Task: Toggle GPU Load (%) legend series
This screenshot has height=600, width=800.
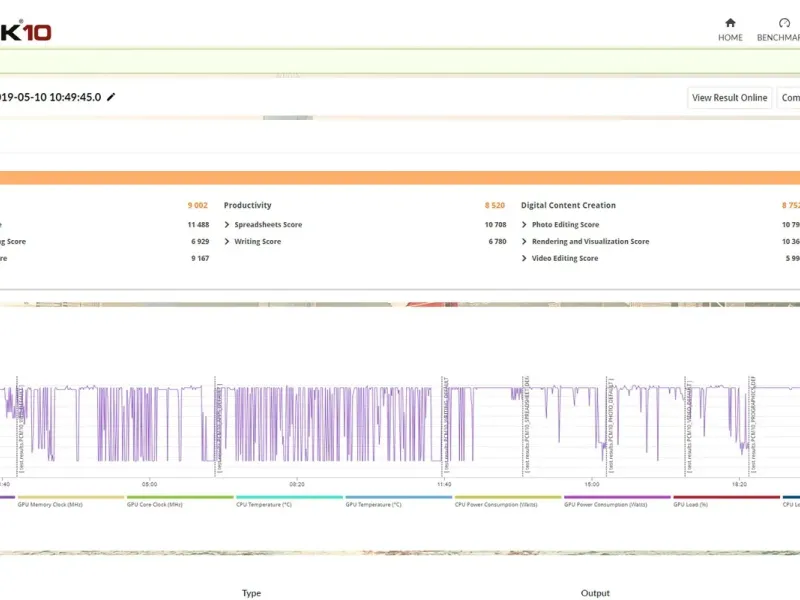Action: [726, 501]
